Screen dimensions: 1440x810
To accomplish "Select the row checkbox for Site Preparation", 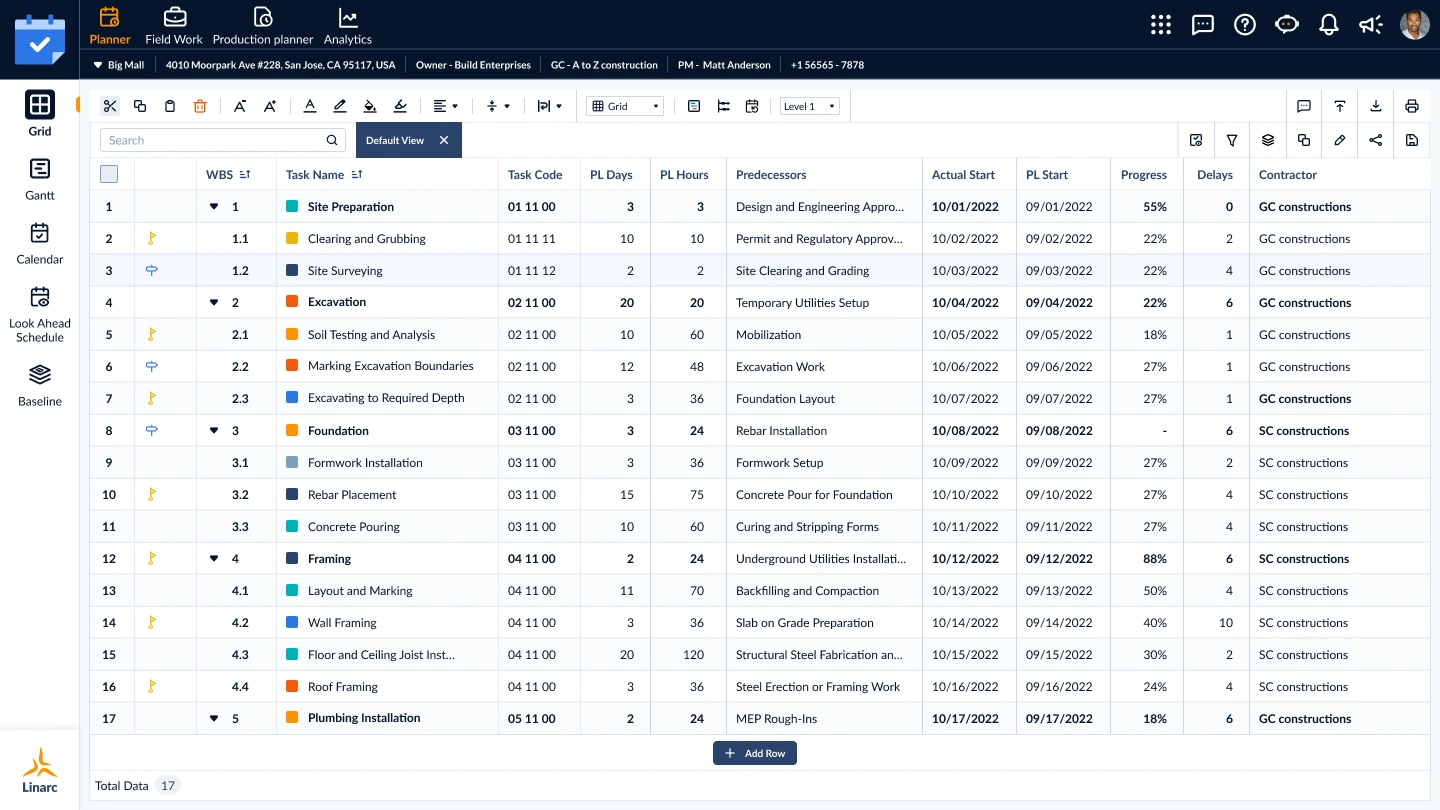I will point(109,206).
